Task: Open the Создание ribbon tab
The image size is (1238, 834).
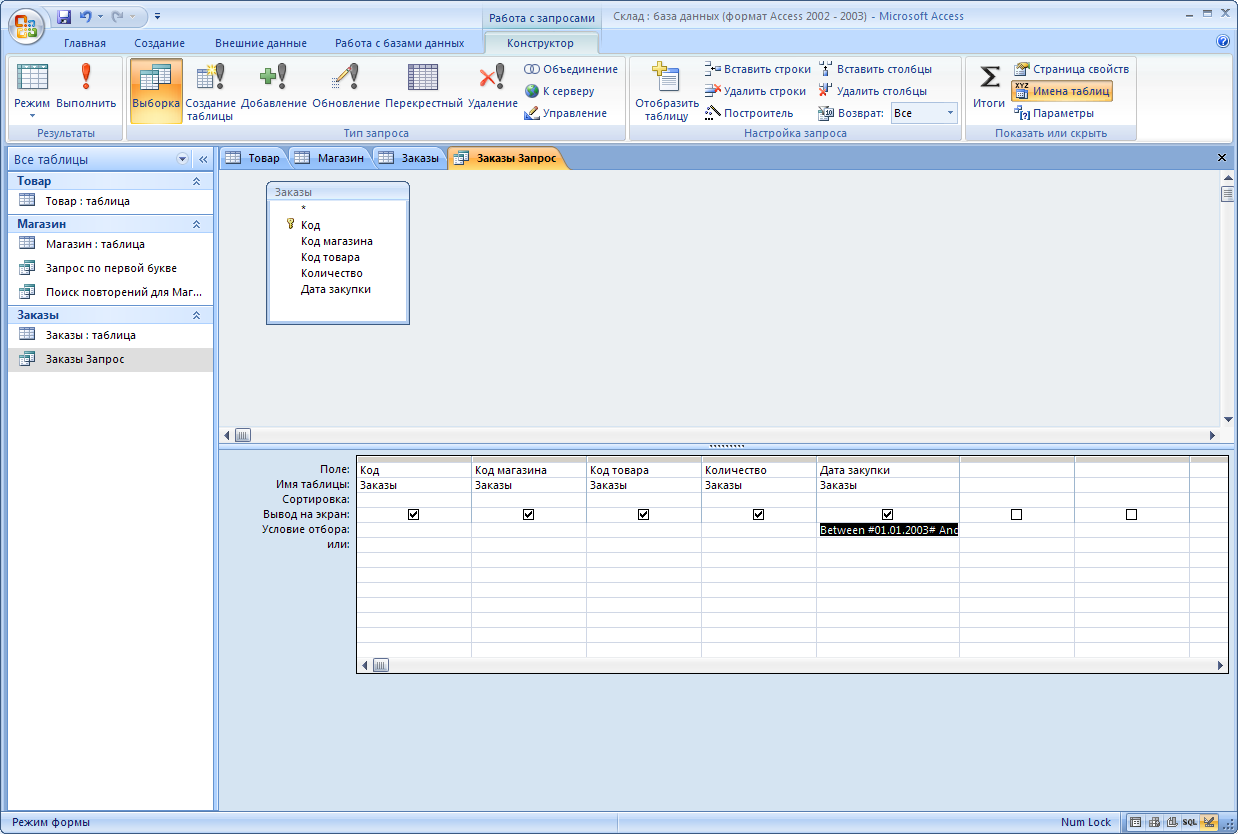Action: (x=159, y=43)
